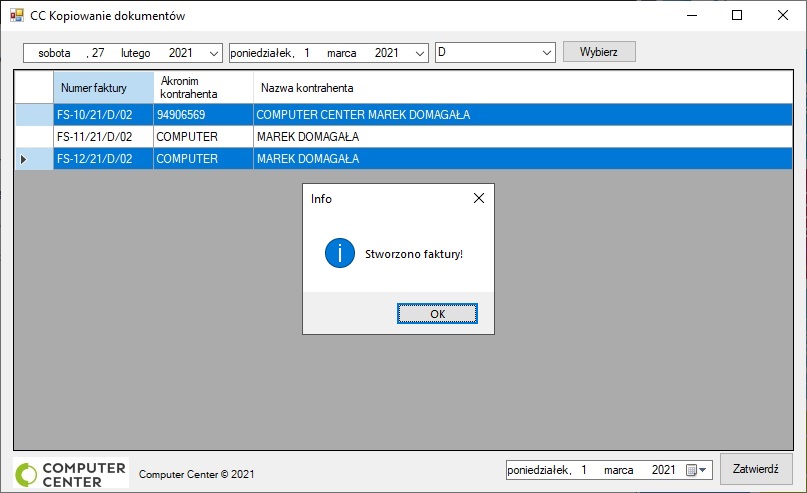
Task: Click the Numer faktury column header
Action: (x=103, y=87)
